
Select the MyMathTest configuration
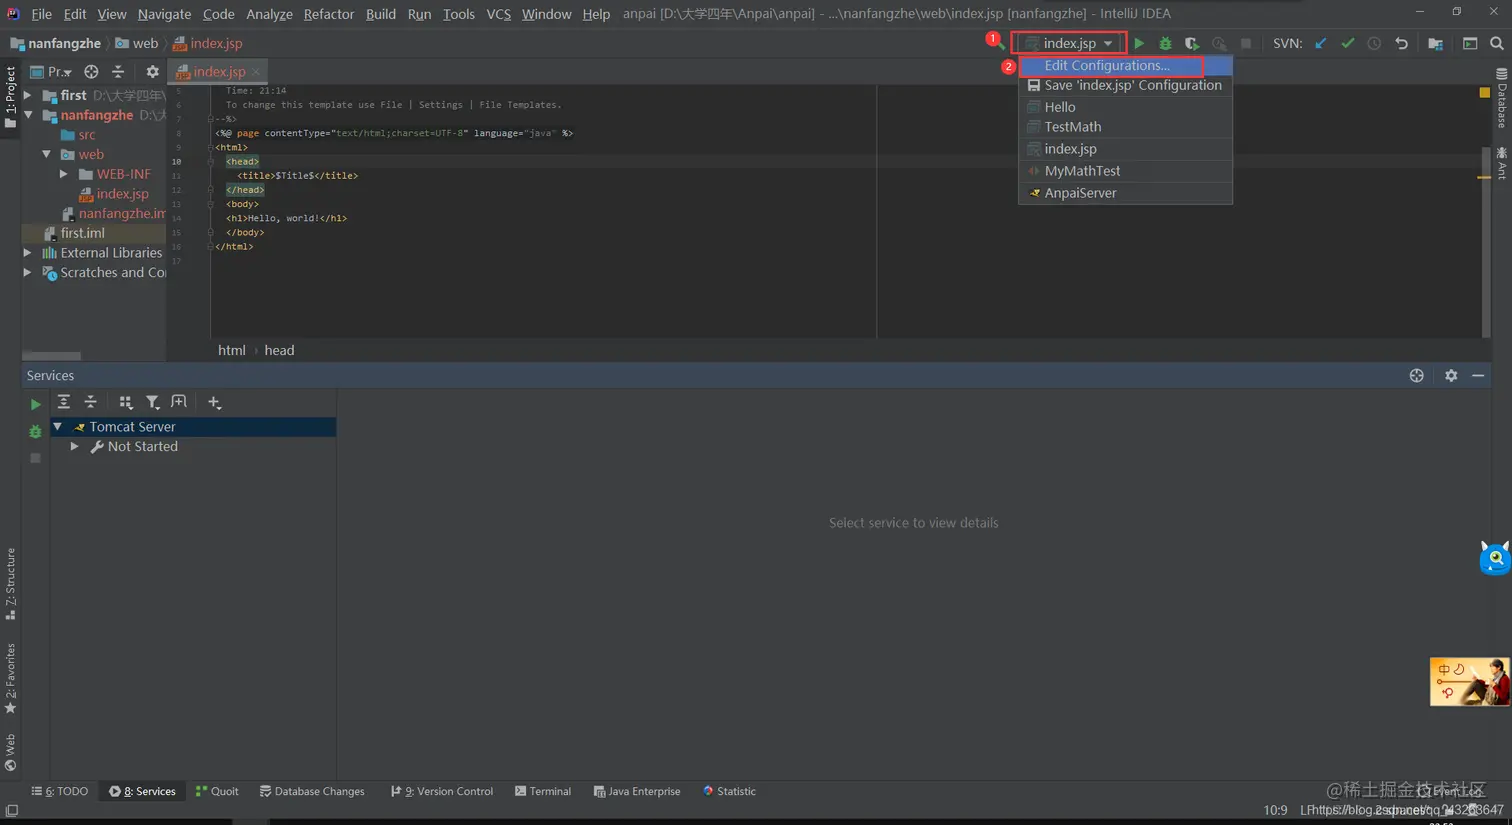coord(1125,171)
